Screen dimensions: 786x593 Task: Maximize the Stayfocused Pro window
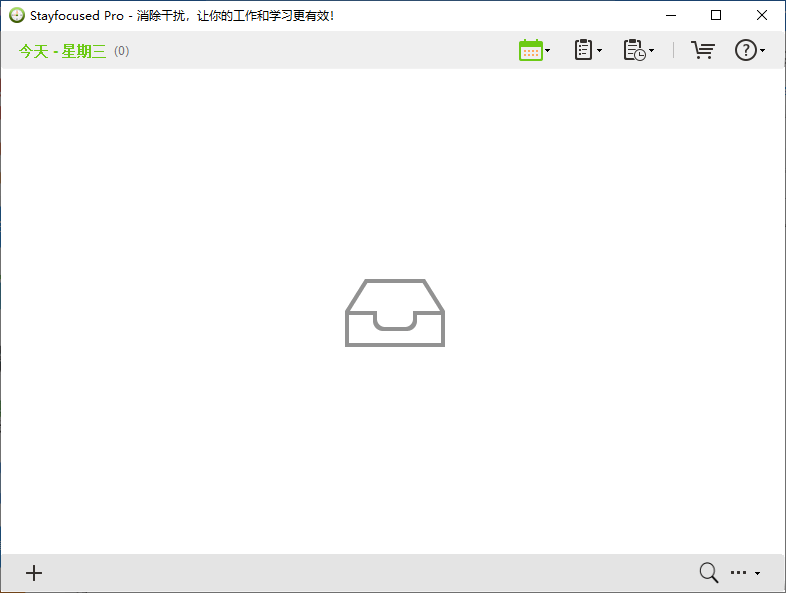click(x=716, y=16)
